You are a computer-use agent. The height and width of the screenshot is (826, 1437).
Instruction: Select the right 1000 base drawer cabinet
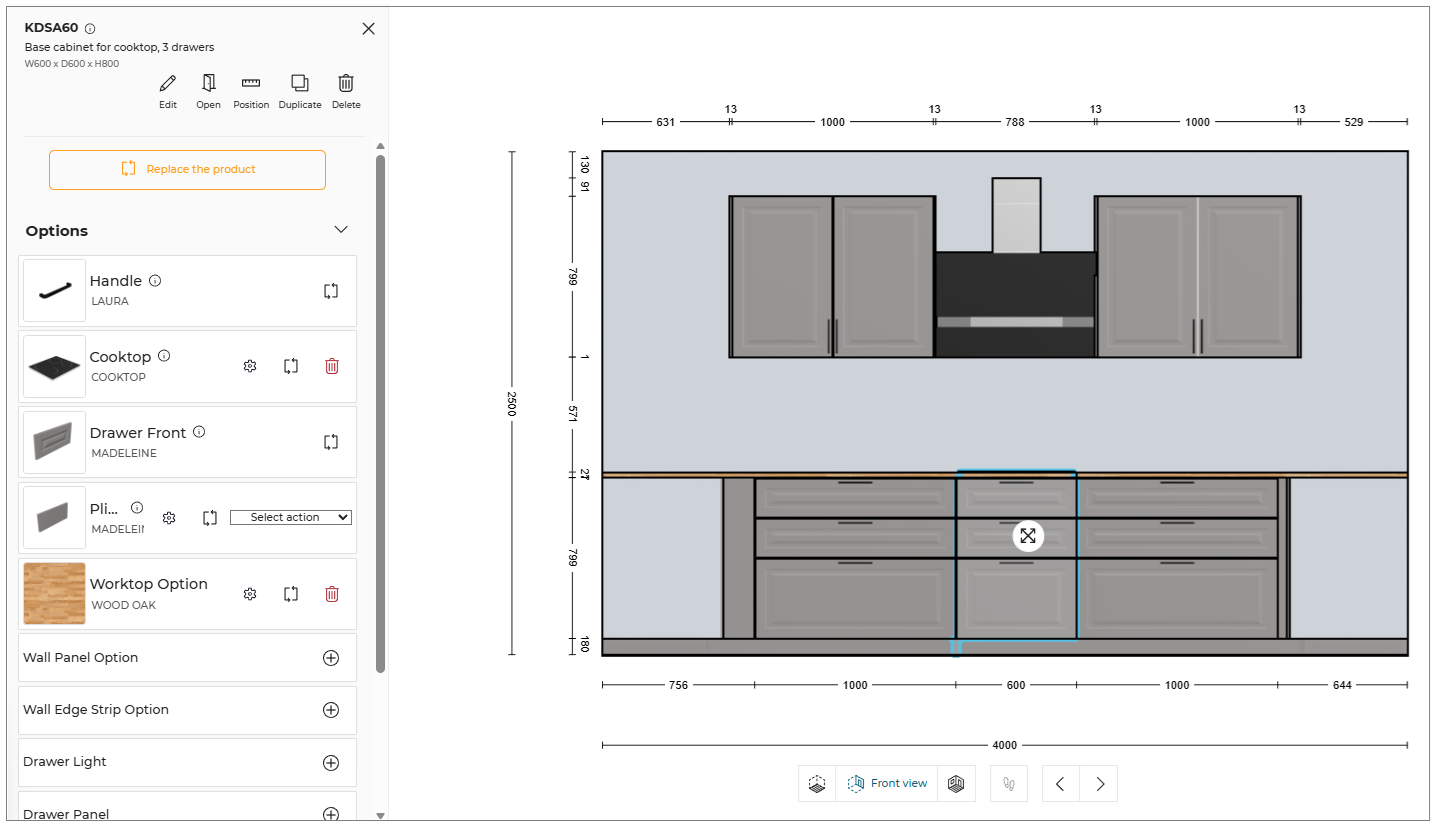coord(1178,558)
